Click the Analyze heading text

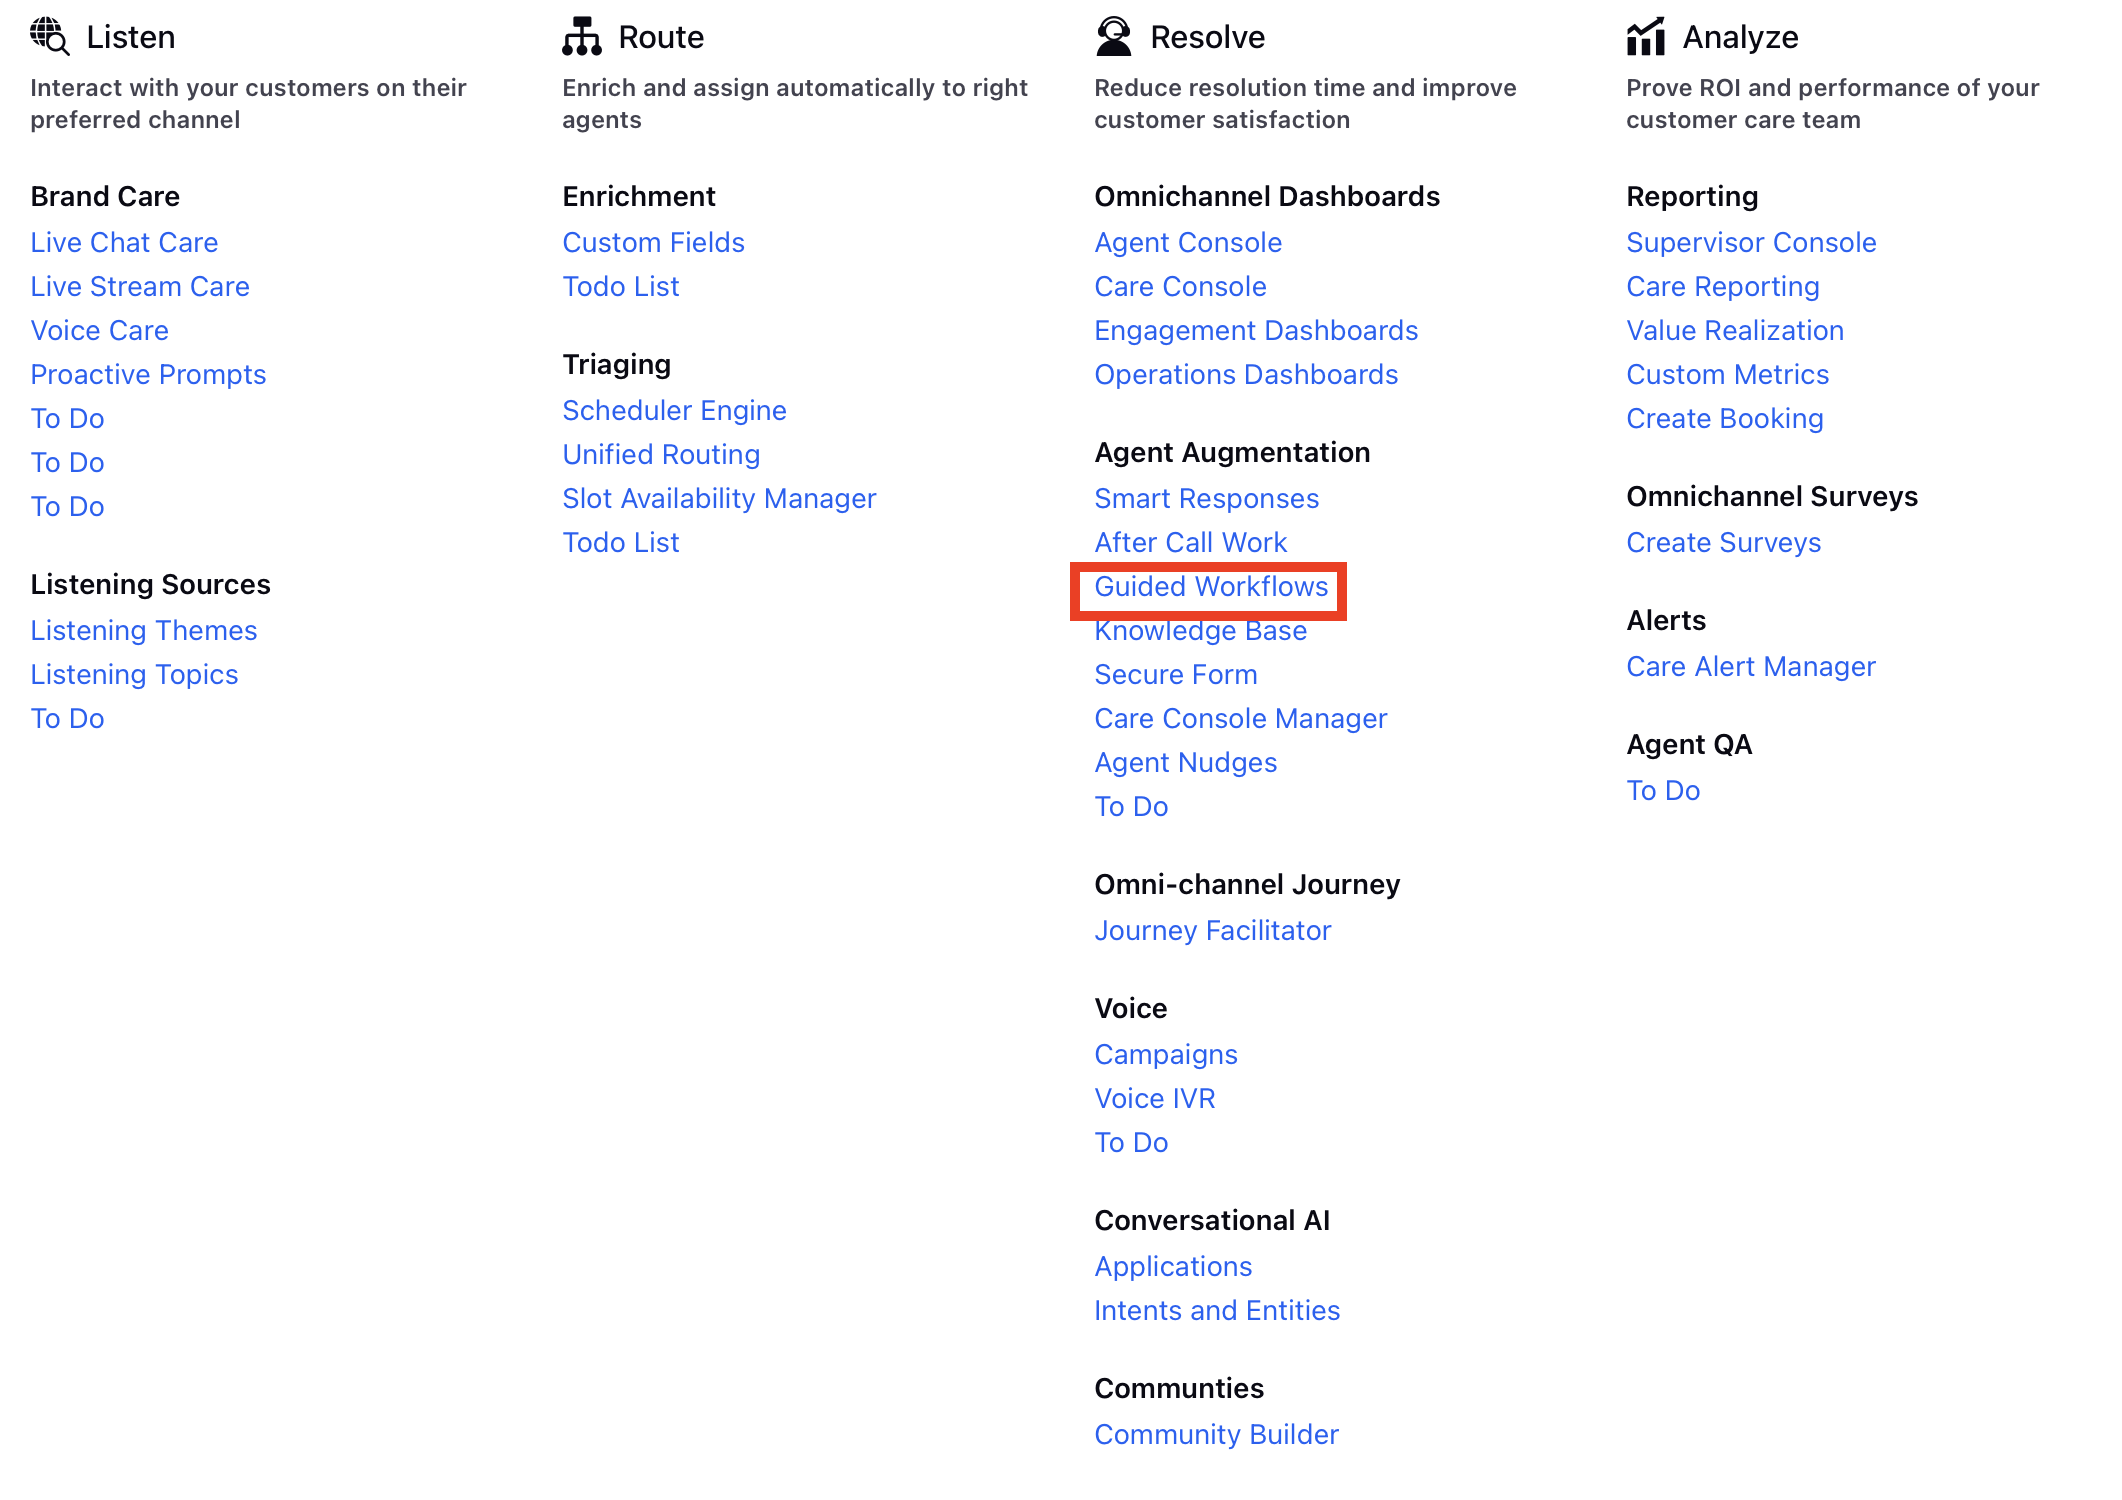point(1740,37)
